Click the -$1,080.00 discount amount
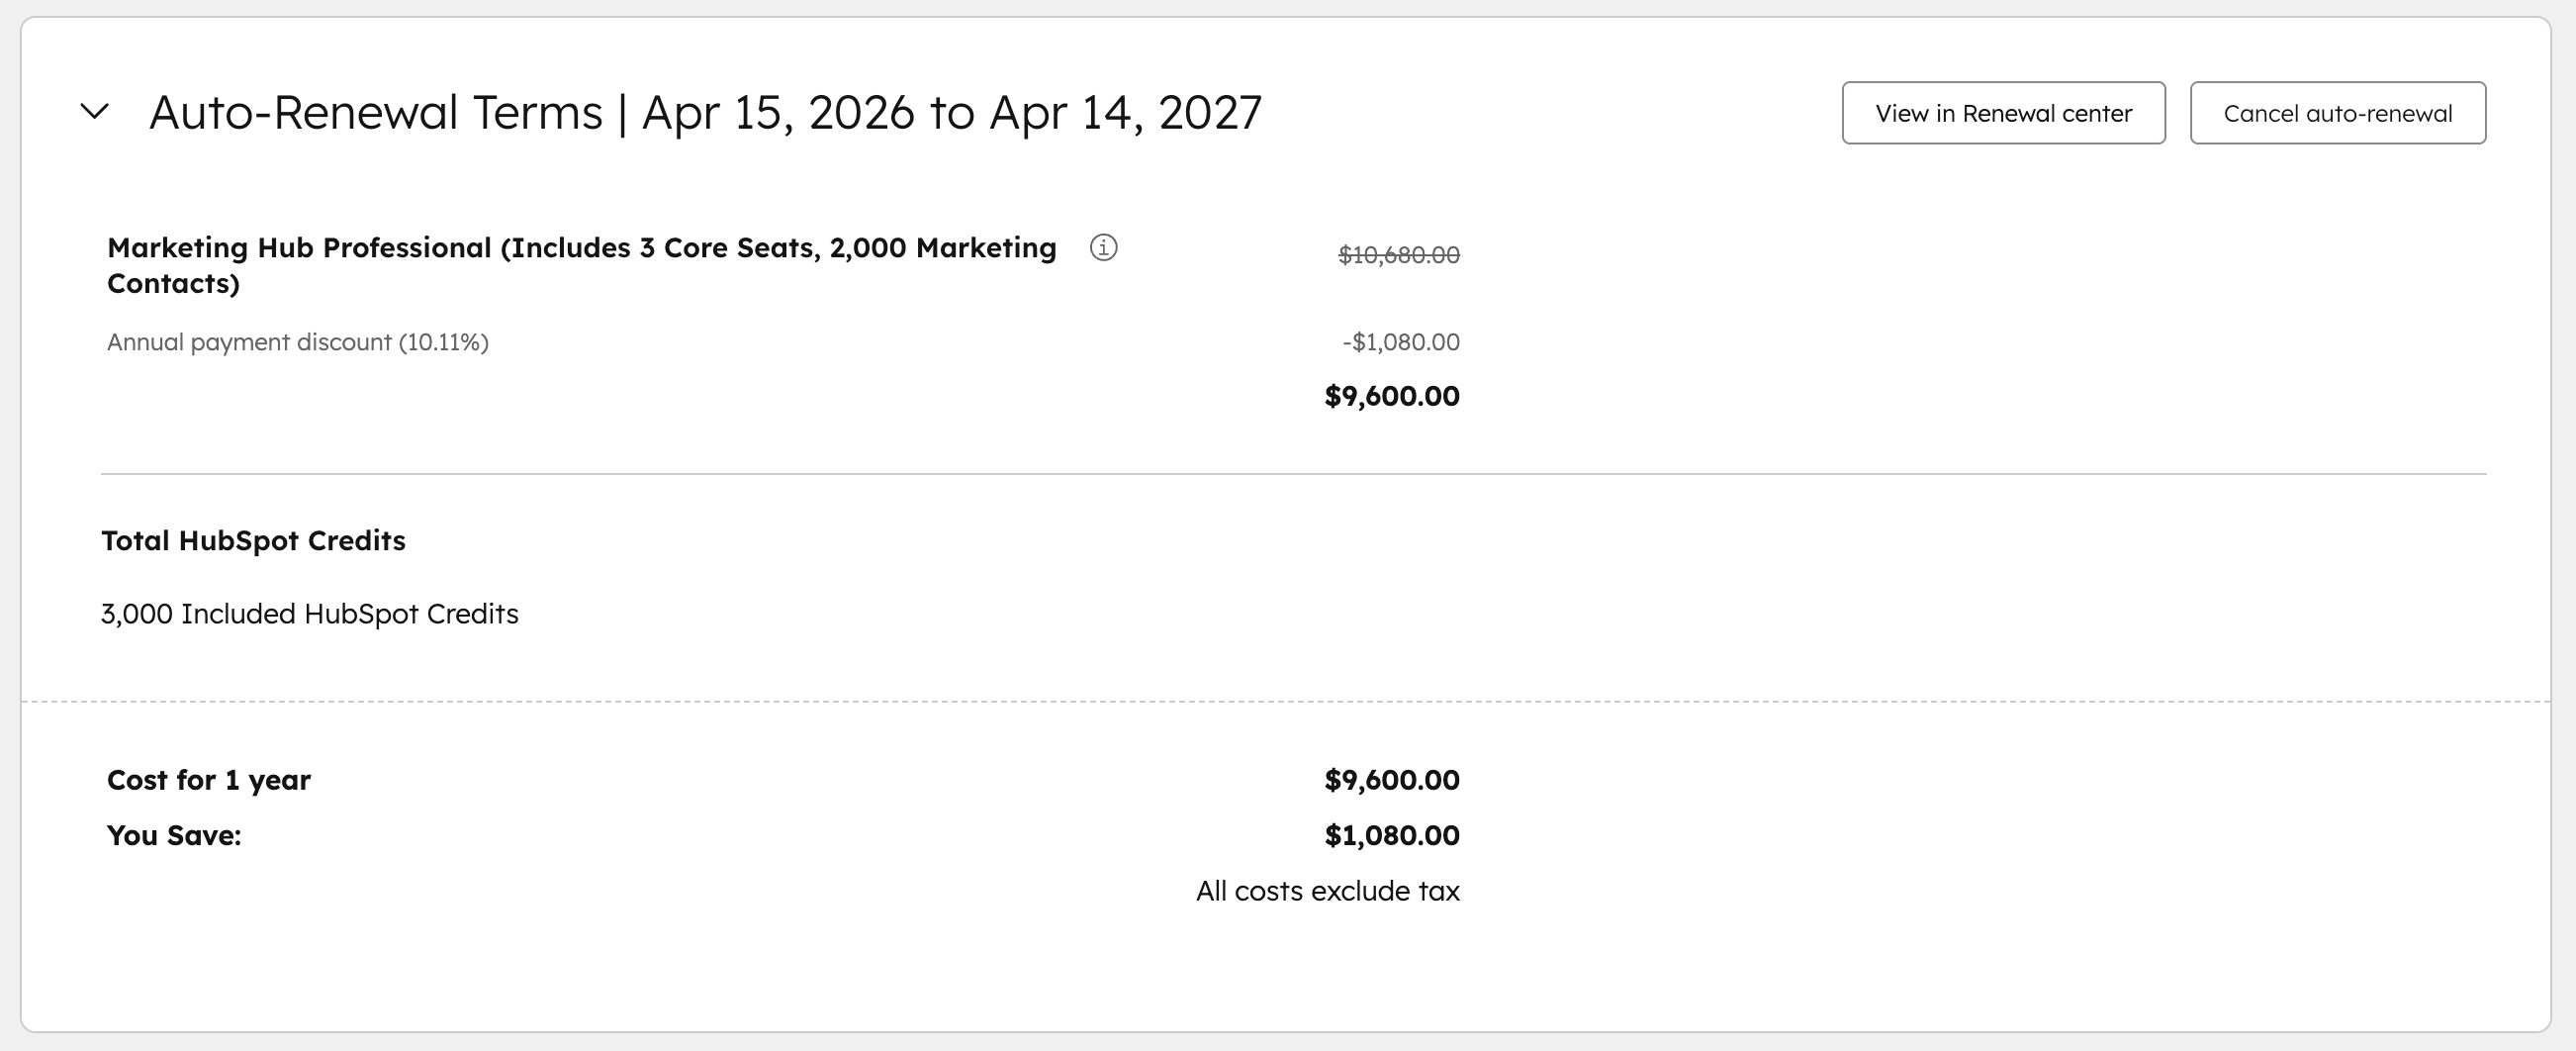This screenshot has width=2576, height=1051. [x=1402, y=341]
